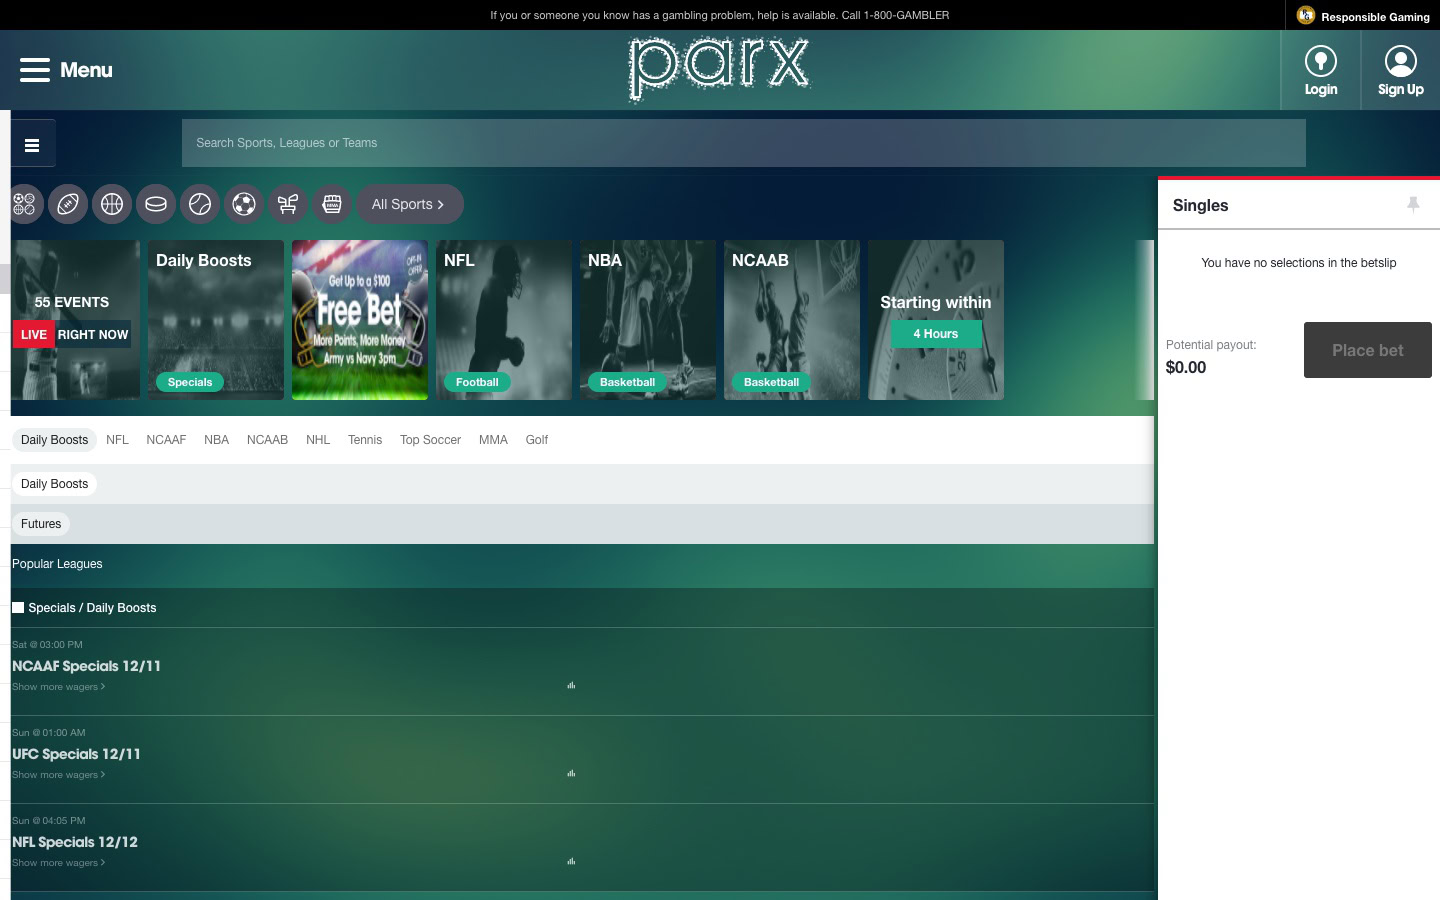Select the basketball sport icon
The height and width of the screenshot is (900, 1440).
click(112, 204)
